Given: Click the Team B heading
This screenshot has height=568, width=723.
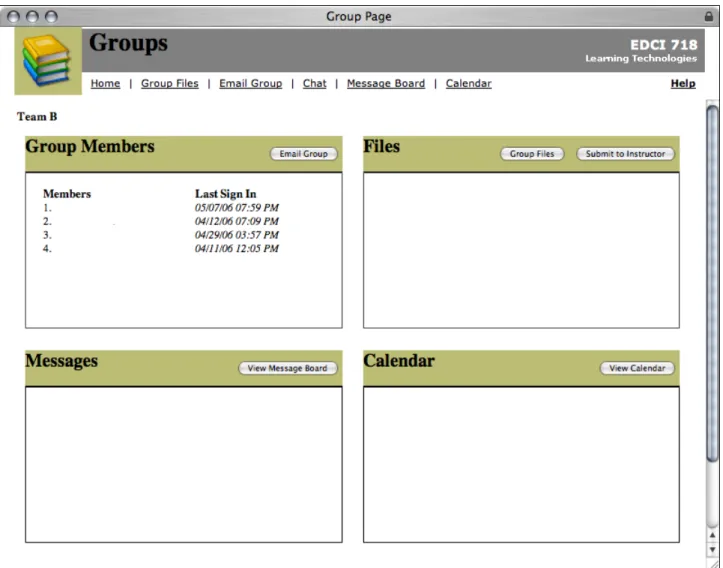Looking at the screenshot, I should point(37,117).
